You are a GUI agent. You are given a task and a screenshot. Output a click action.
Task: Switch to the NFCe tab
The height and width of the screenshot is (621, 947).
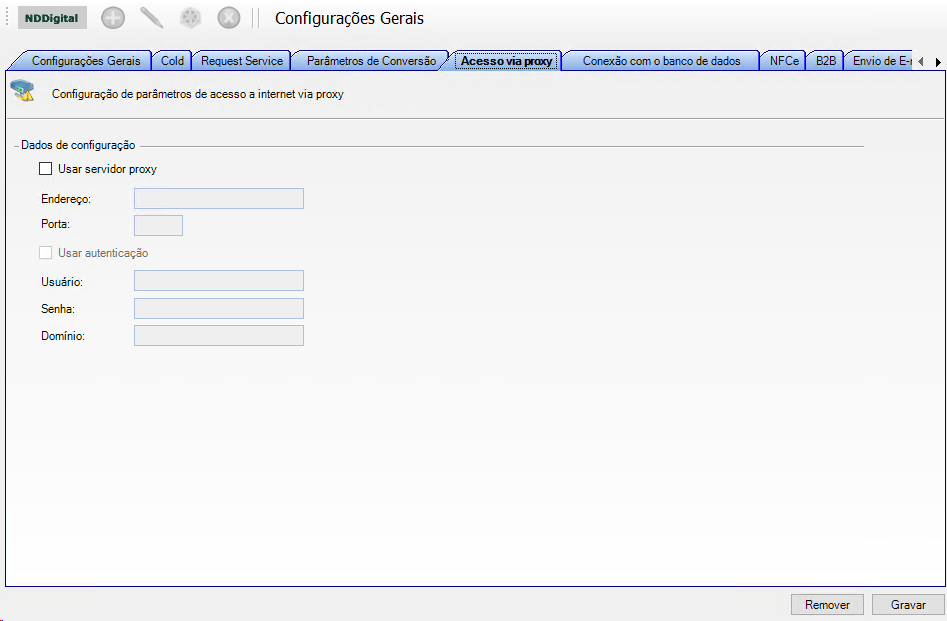(784, 61)
